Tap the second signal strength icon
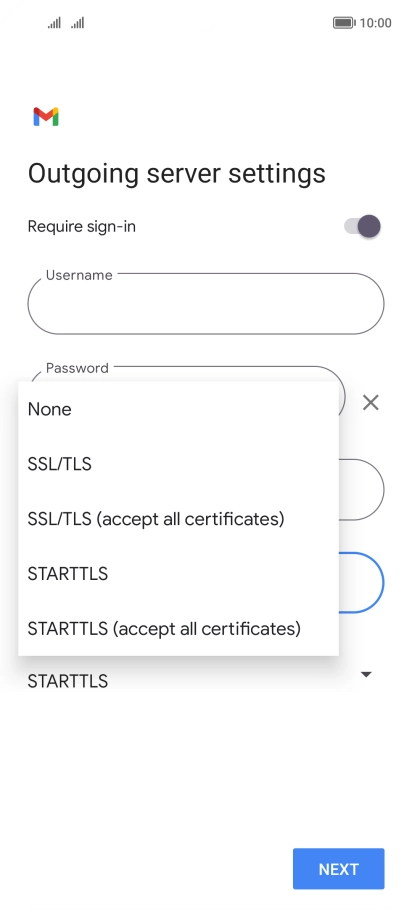Viewport: 412px width, 910px height. pos(78,23)
